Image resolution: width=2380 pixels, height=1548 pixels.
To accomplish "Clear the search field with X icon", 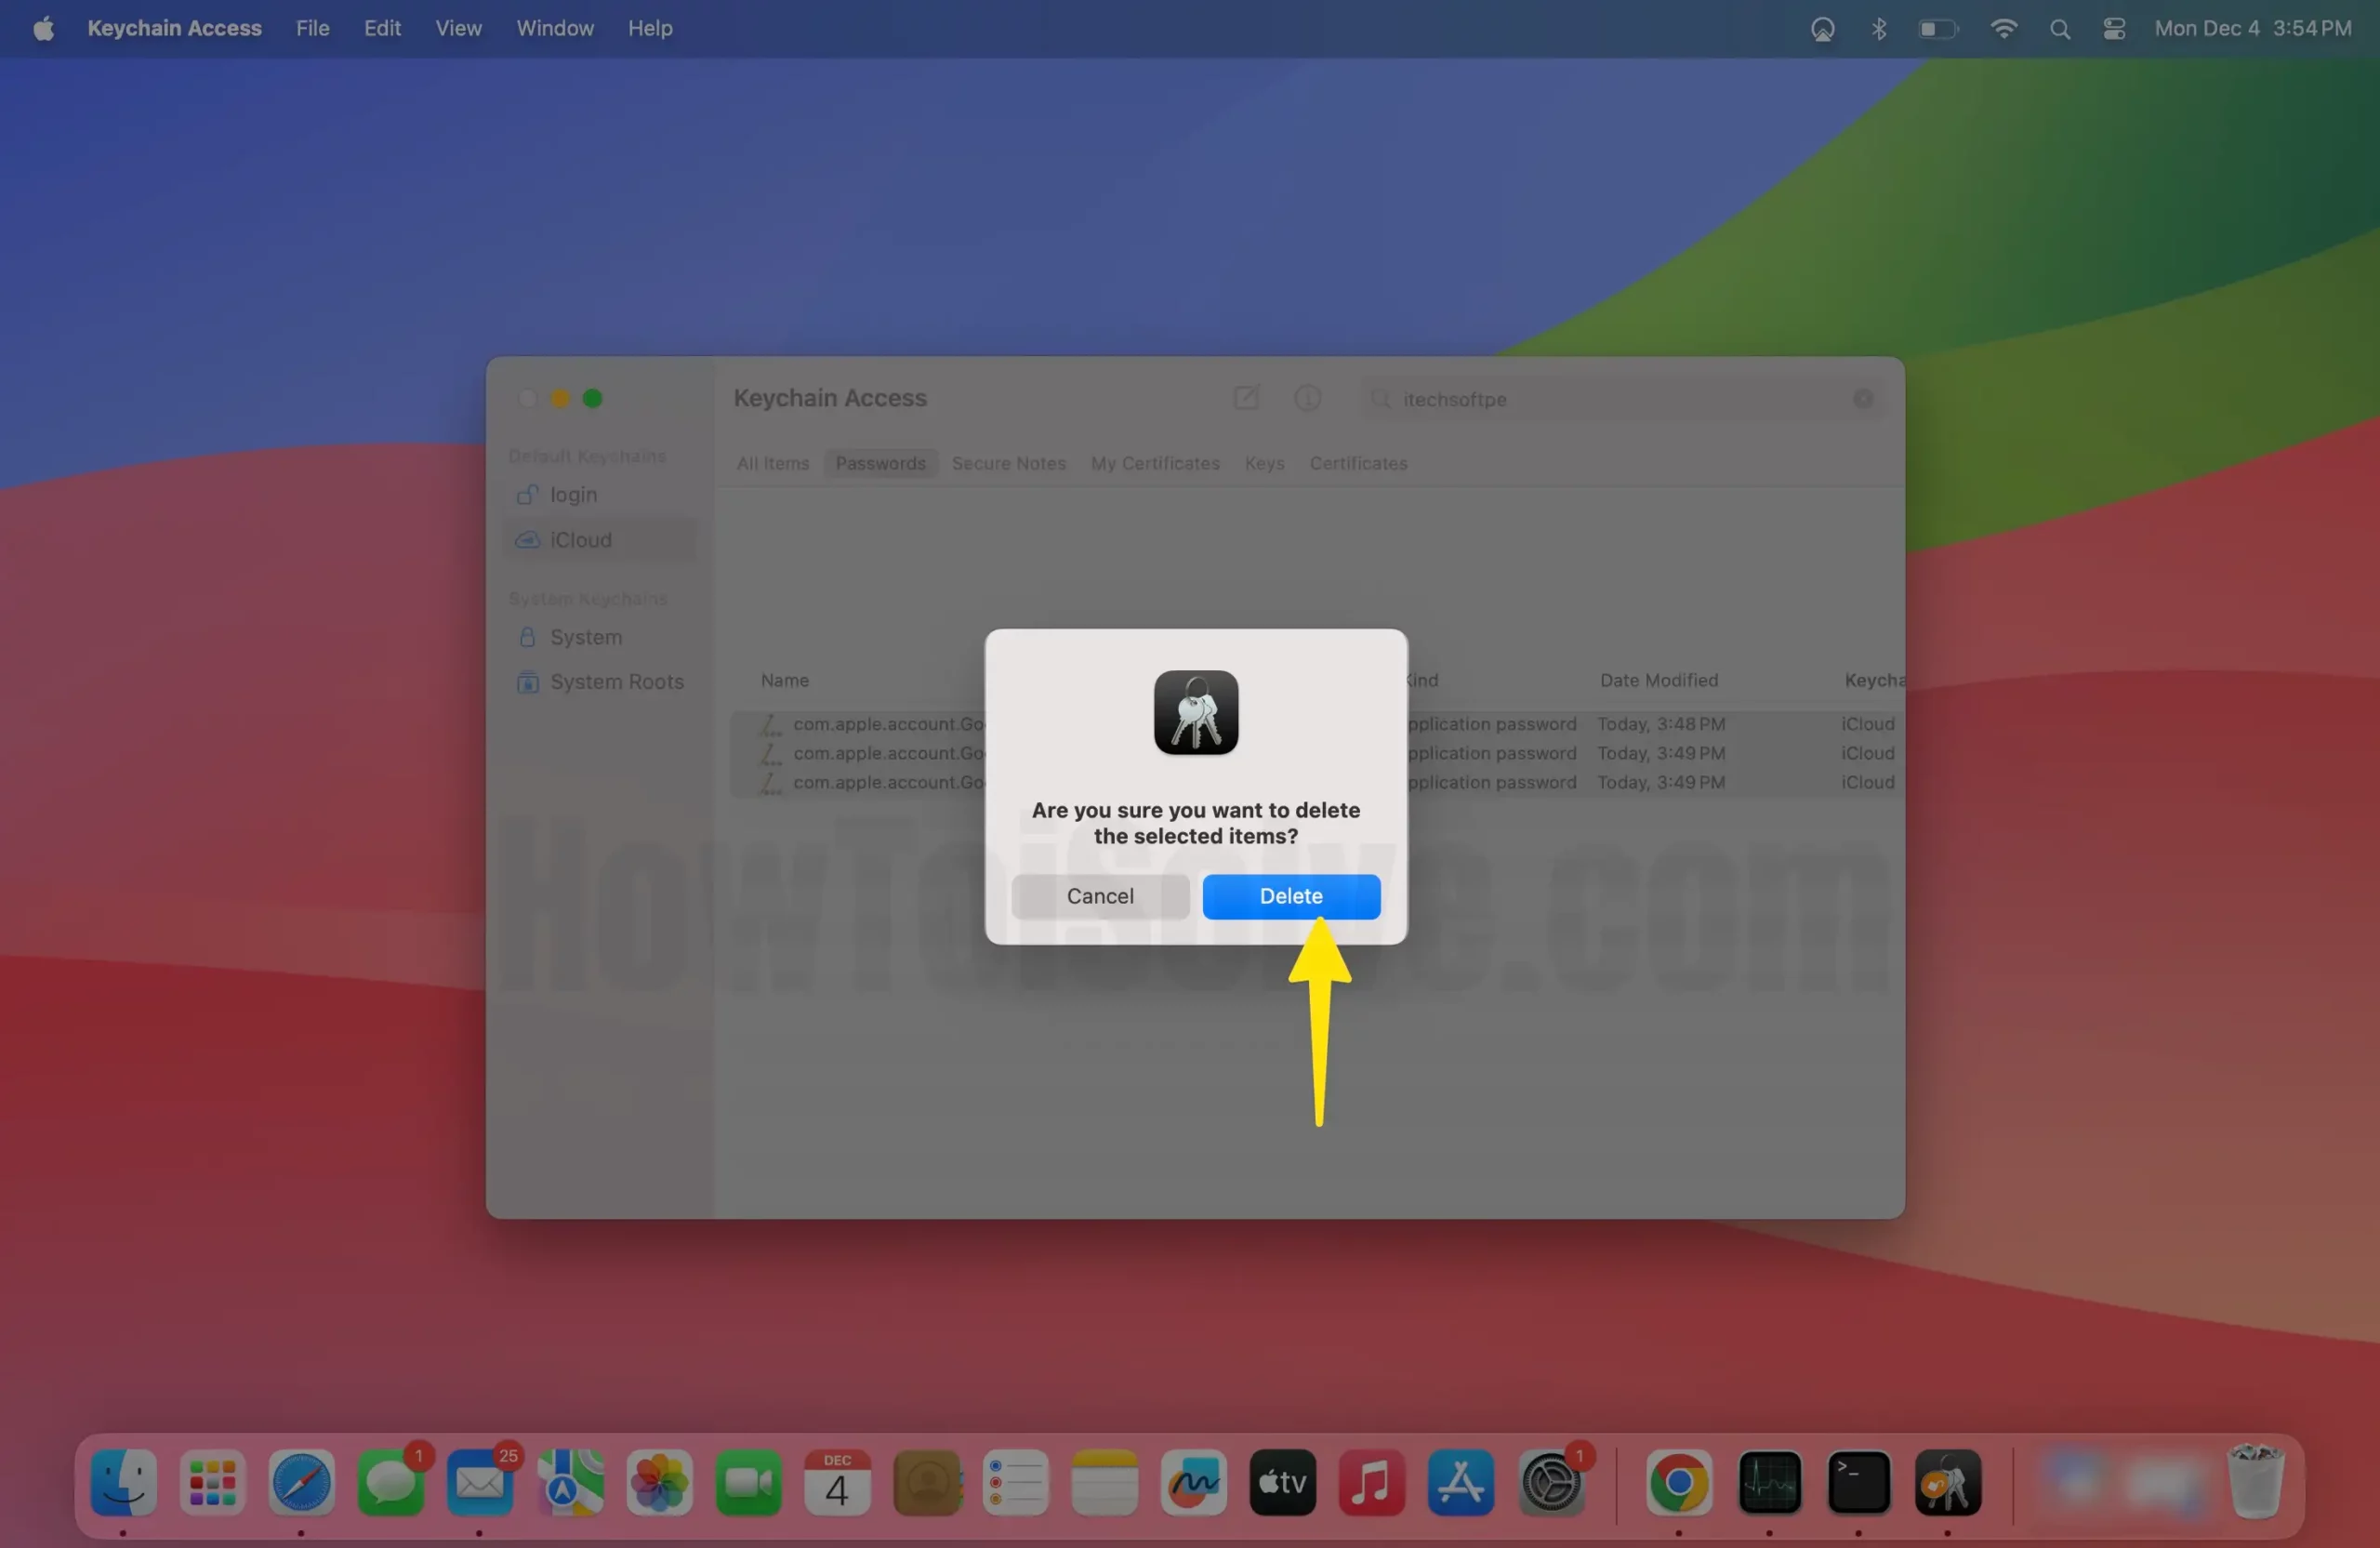I will tap(1862, 399).
